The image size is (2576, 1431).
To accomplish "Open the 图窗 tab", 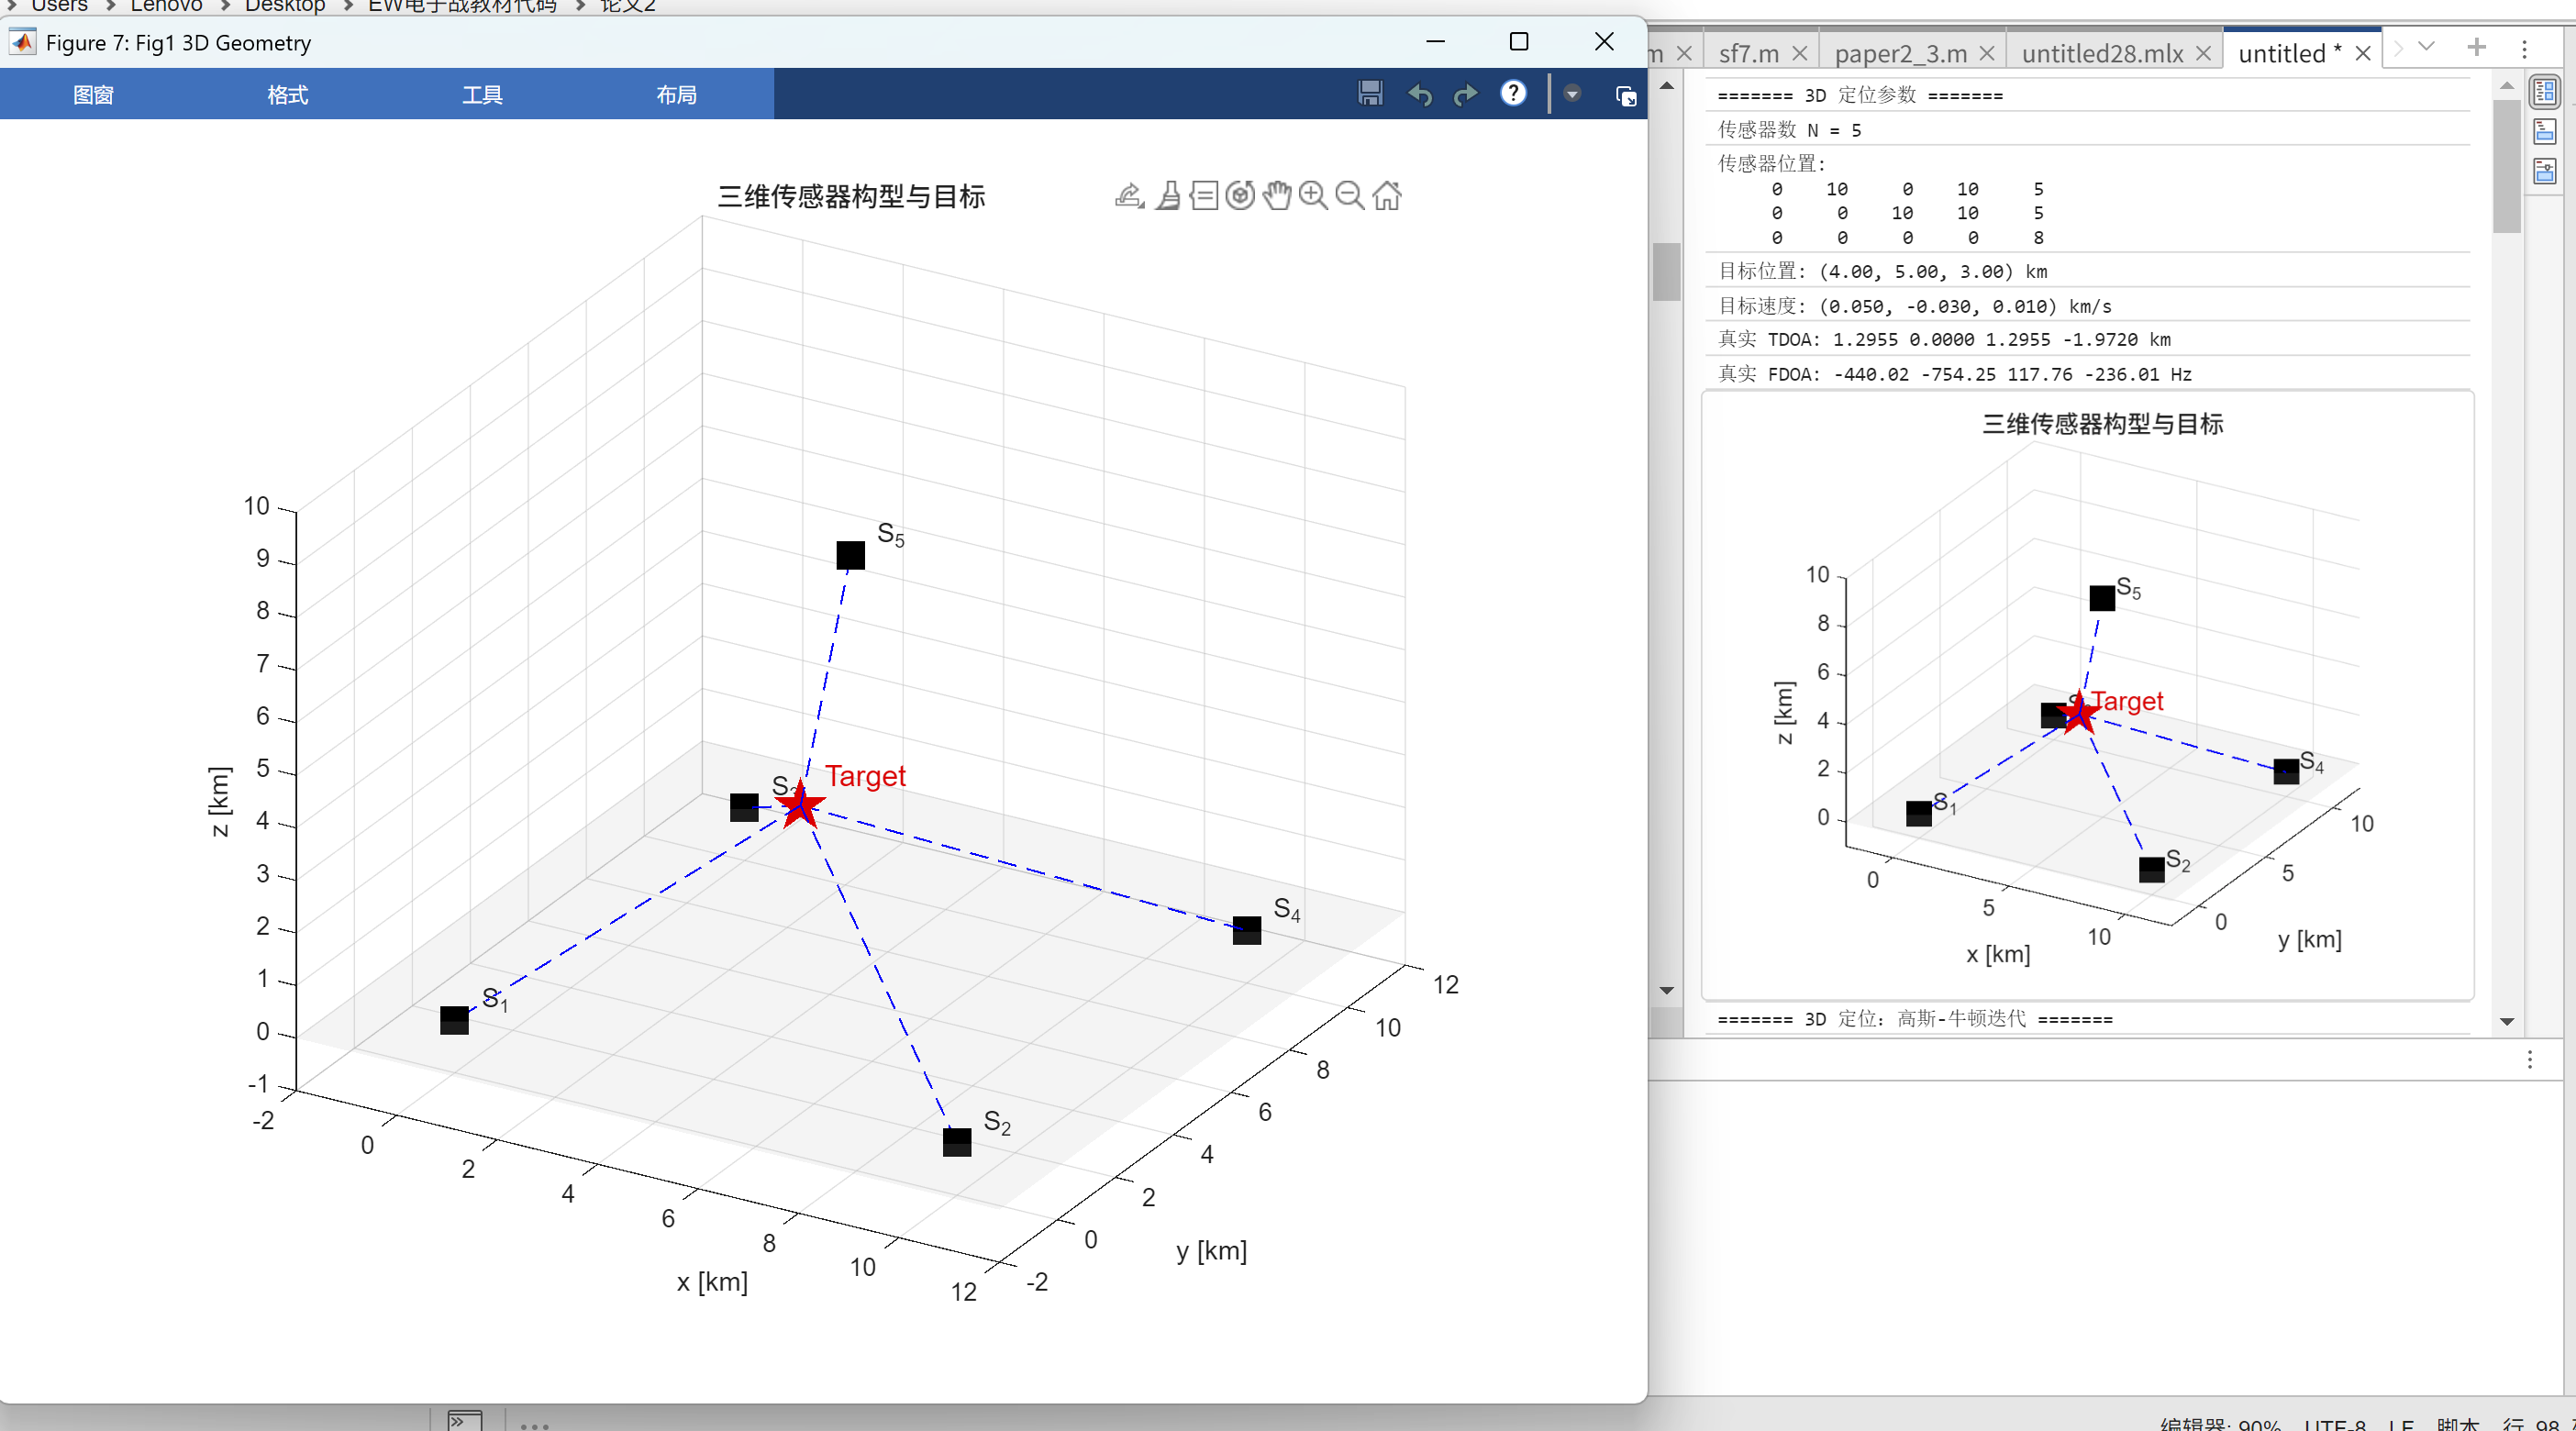I will (94, 95).
